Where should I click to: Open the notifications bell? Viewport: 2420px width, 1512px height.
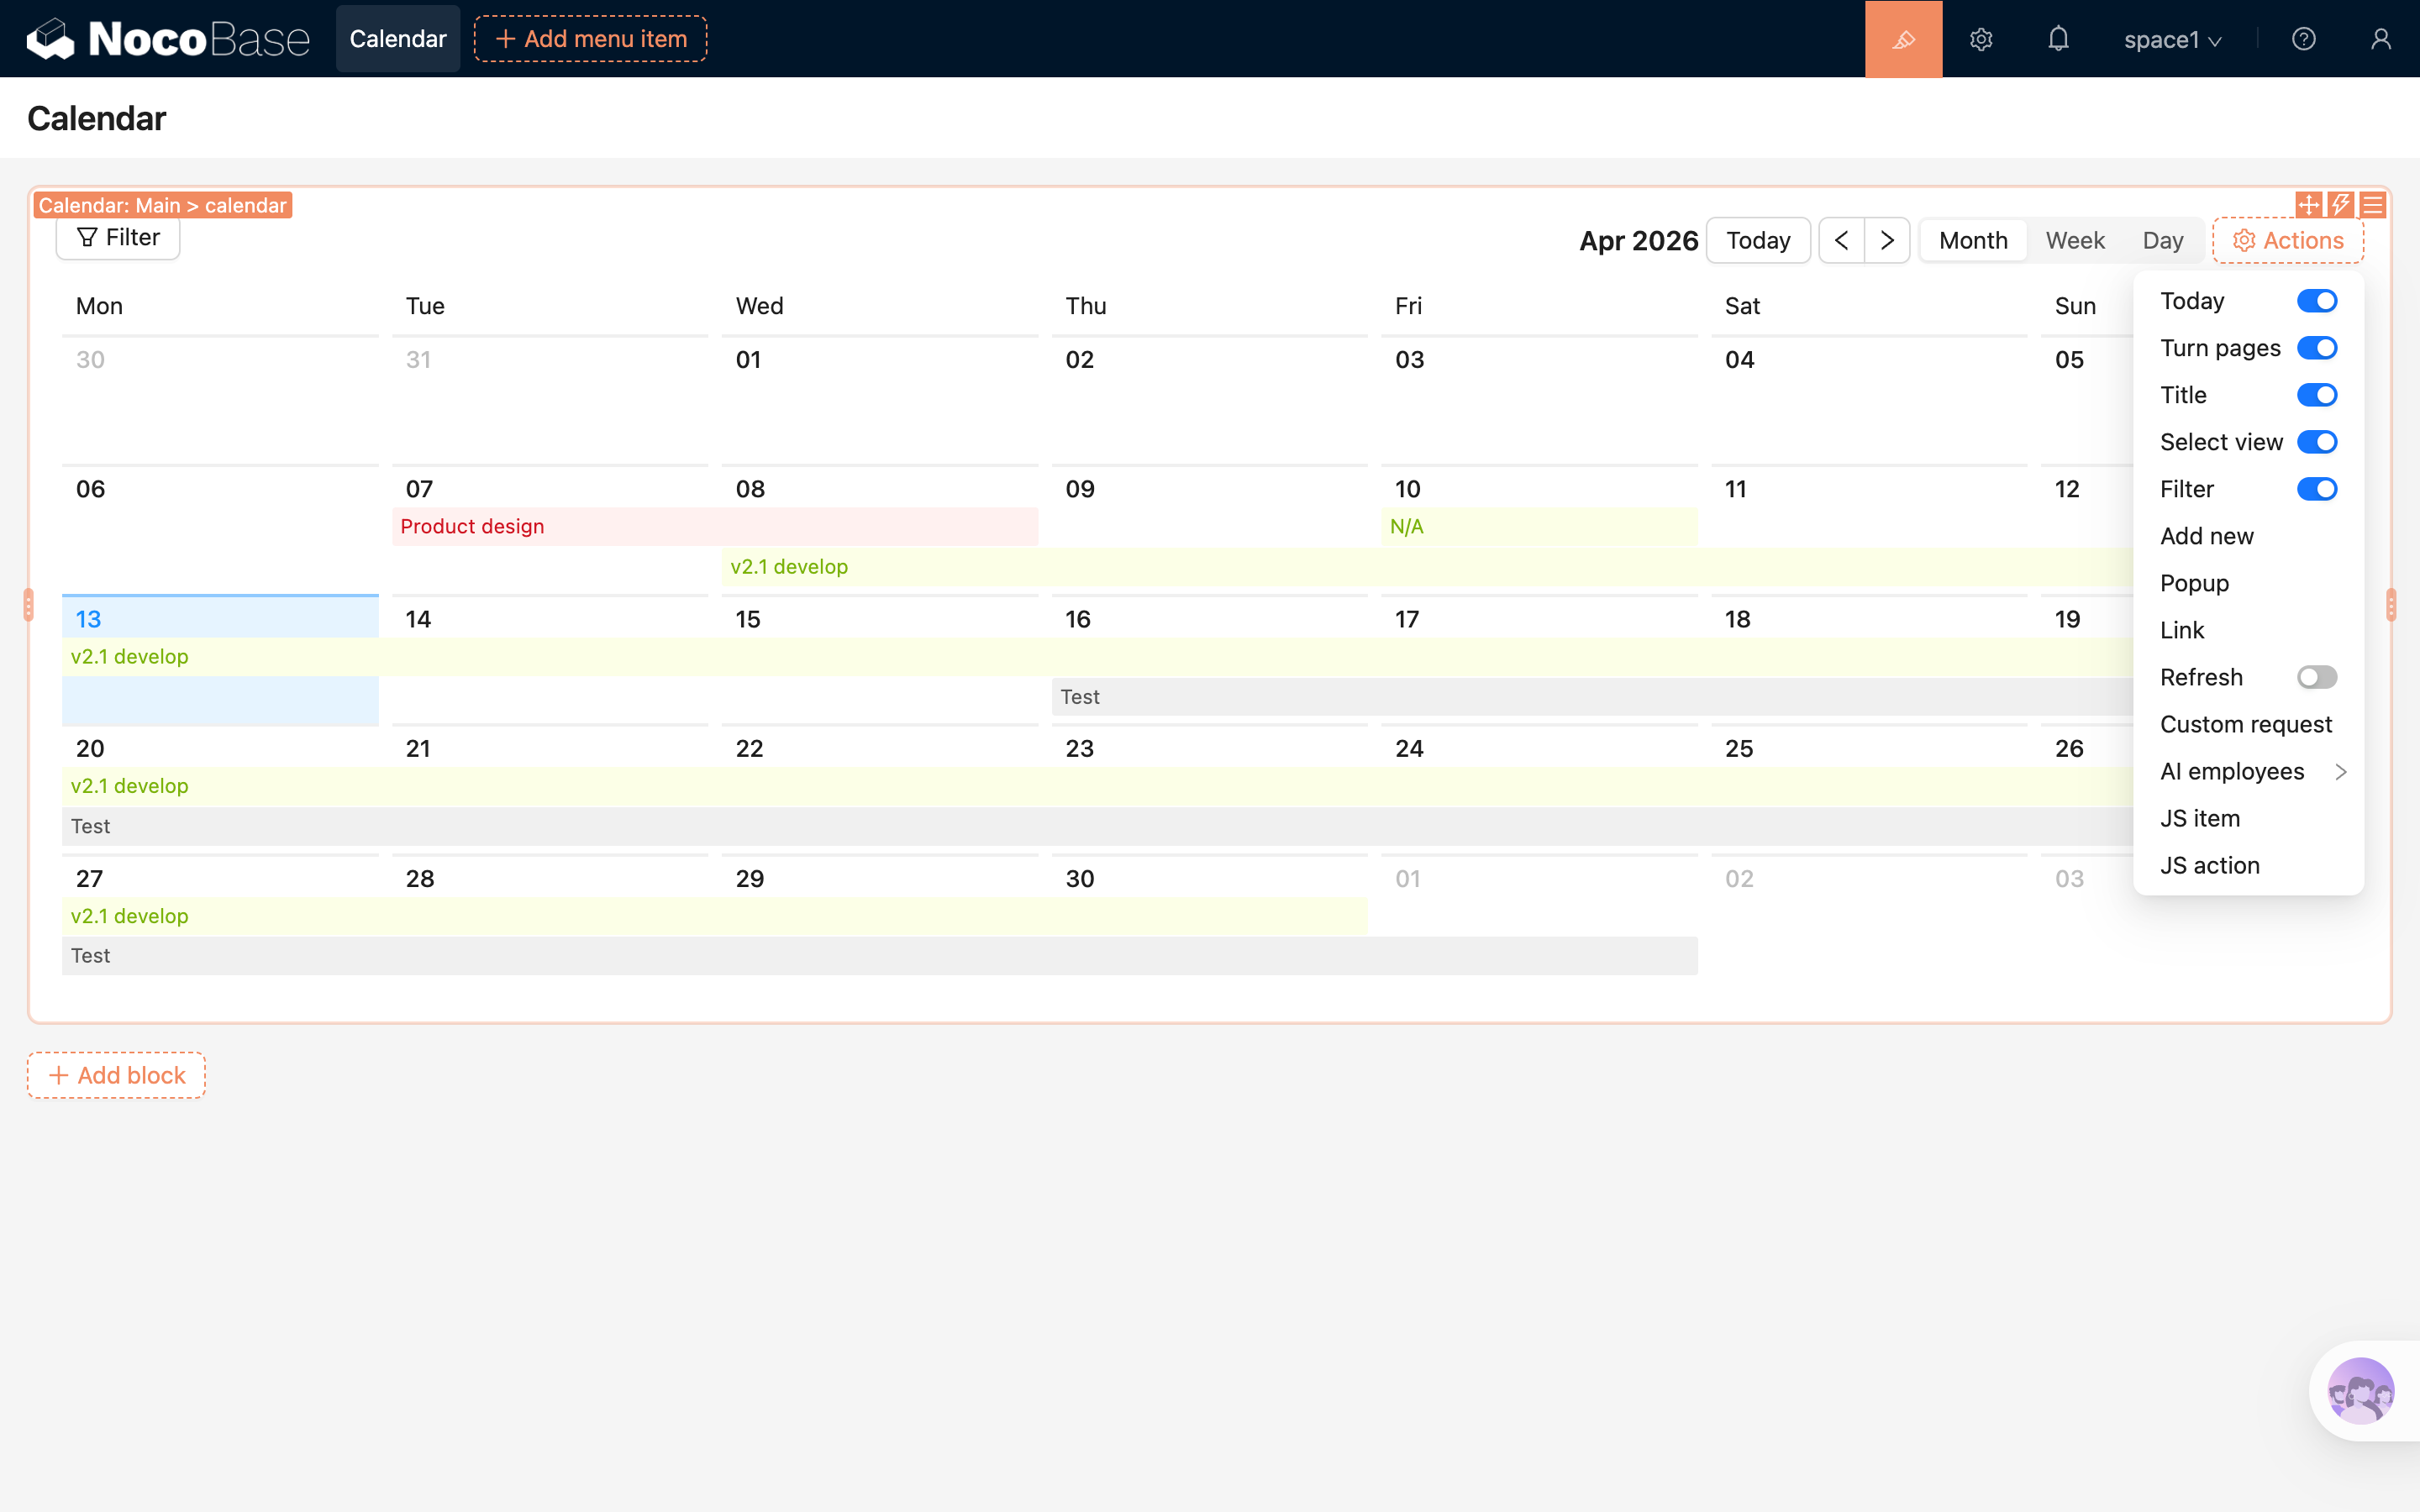coord(2058,39)
